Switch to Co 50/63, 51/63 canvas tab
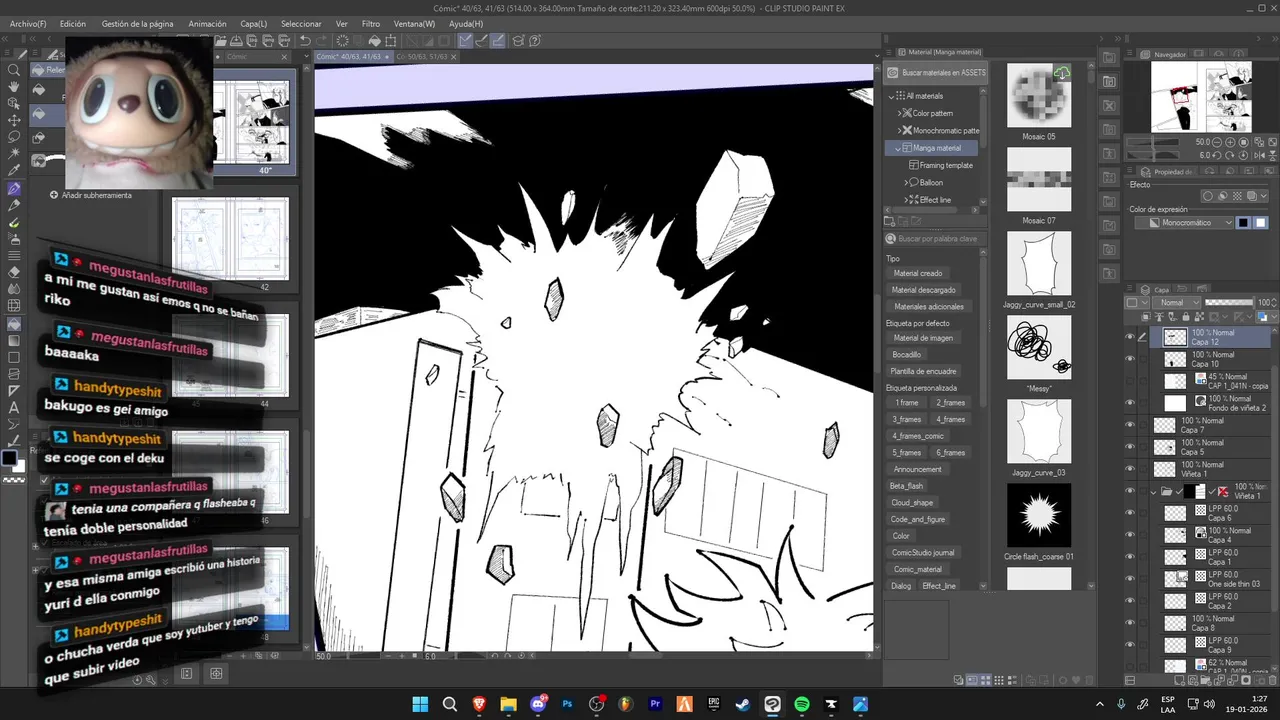Viewport: 1280px width, 720px height. (x=424, y=57)
